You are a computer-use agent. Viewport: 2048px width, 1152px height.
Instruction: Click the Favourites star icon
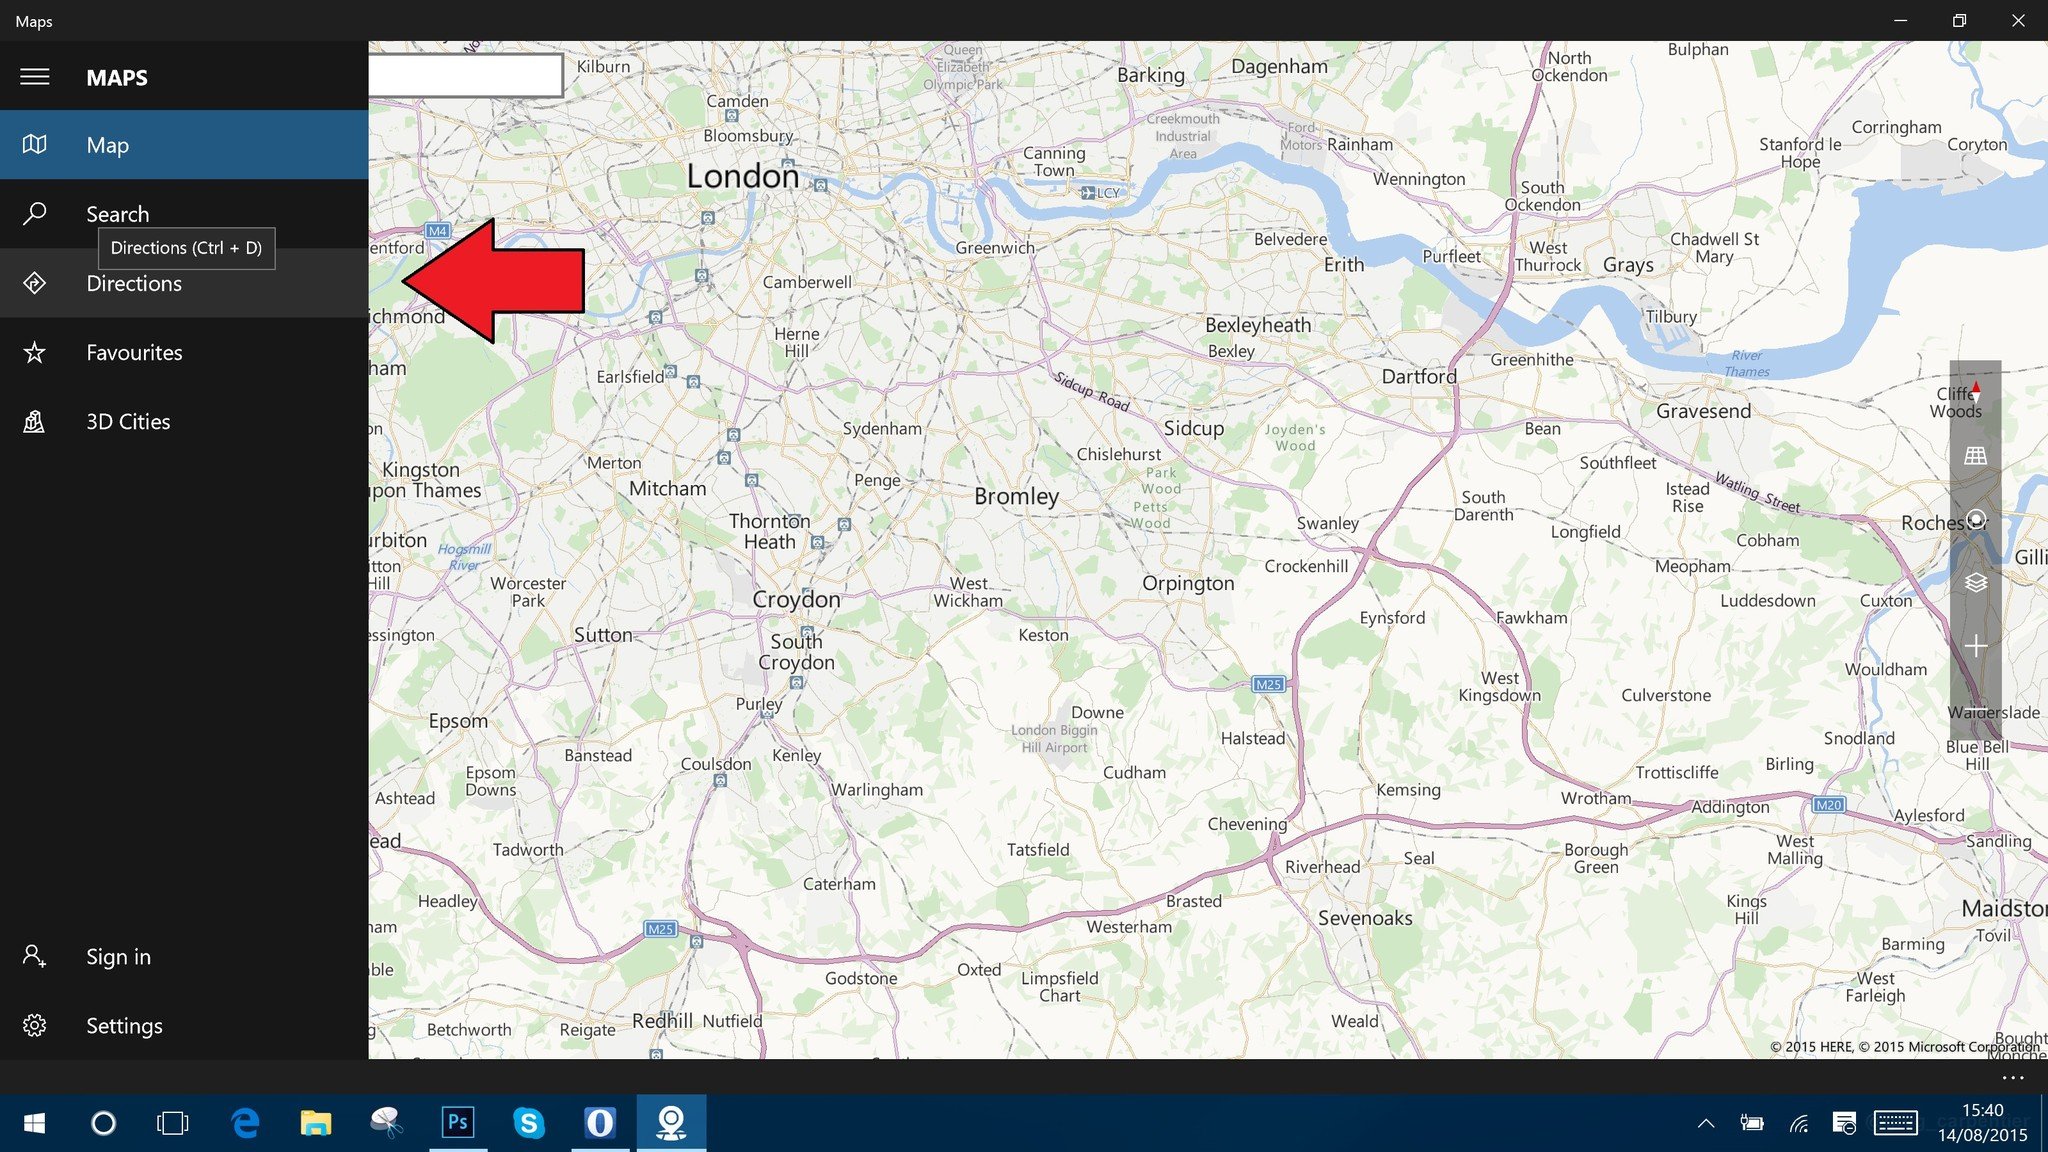click(35, 353)
